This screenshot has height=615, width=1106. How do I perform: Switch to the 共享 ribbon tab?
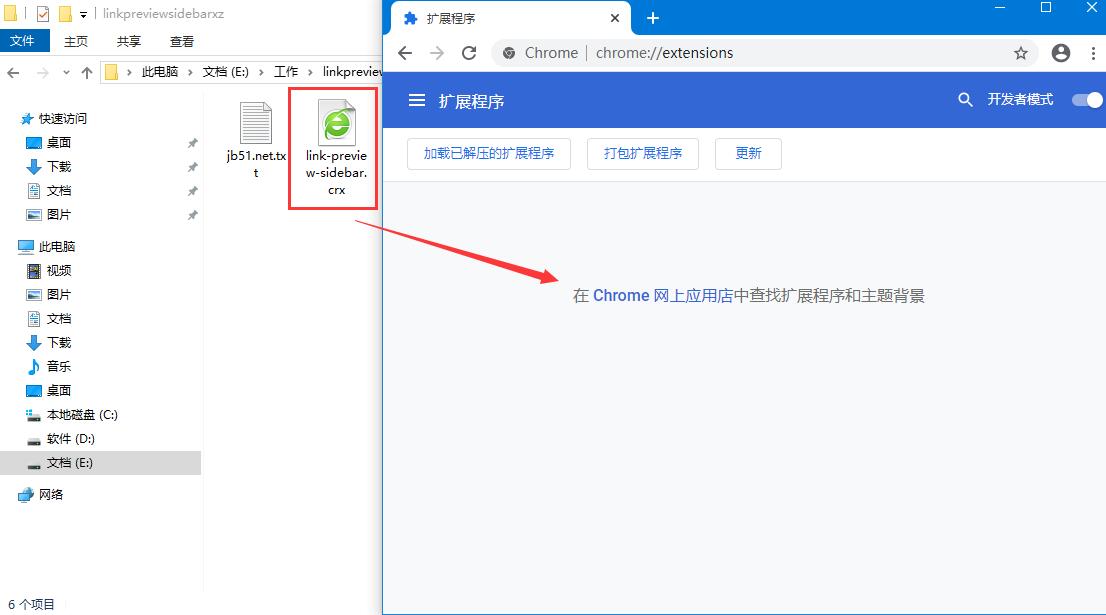pos(128,42)
